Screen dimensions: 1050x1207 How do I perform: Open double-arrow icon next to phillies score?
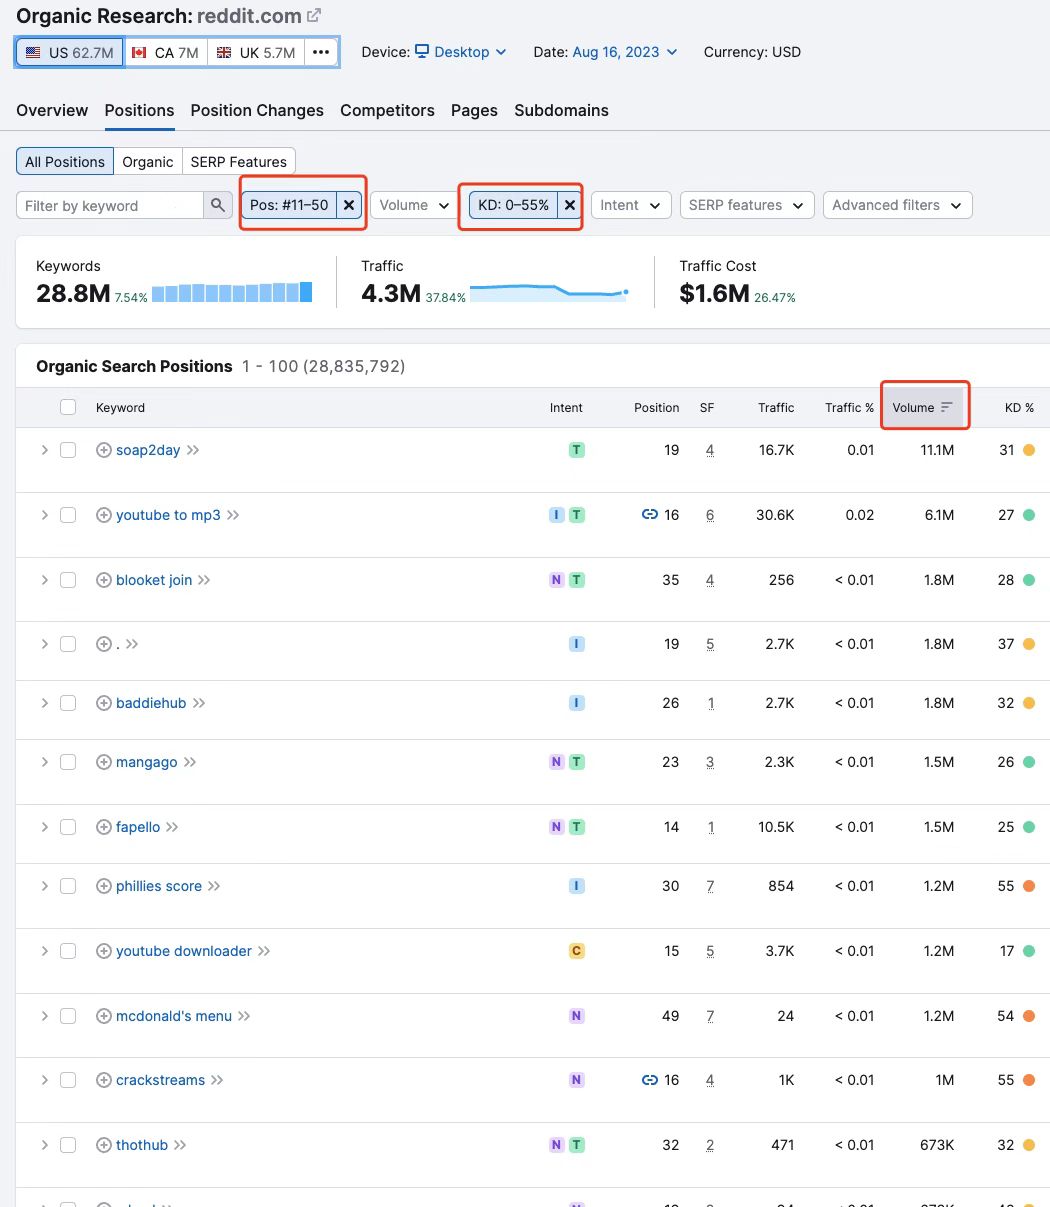click(x=214, y=886)
